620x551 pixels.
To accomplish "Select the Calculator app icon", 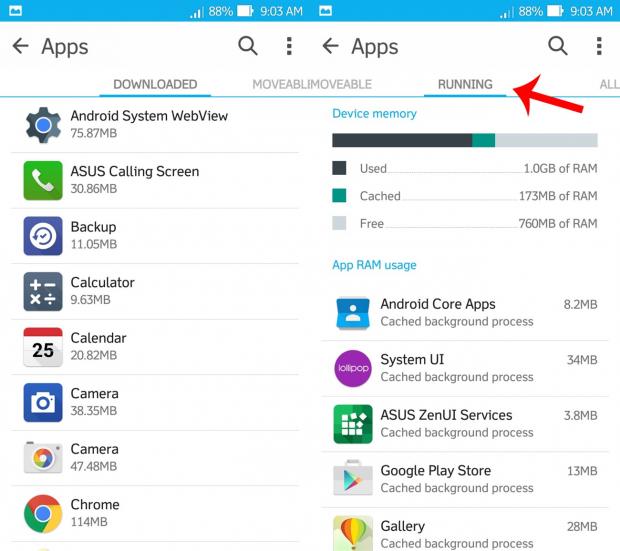I will (x=43, y=291).
